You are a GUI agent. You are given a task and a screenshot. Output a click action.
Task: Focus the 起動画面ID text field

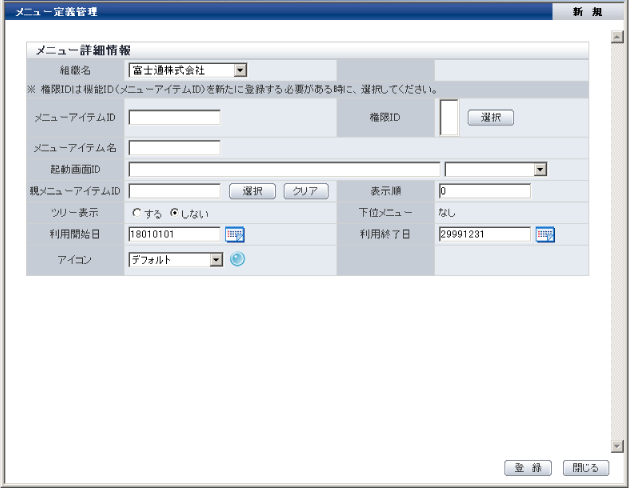(x=284, y=170)
